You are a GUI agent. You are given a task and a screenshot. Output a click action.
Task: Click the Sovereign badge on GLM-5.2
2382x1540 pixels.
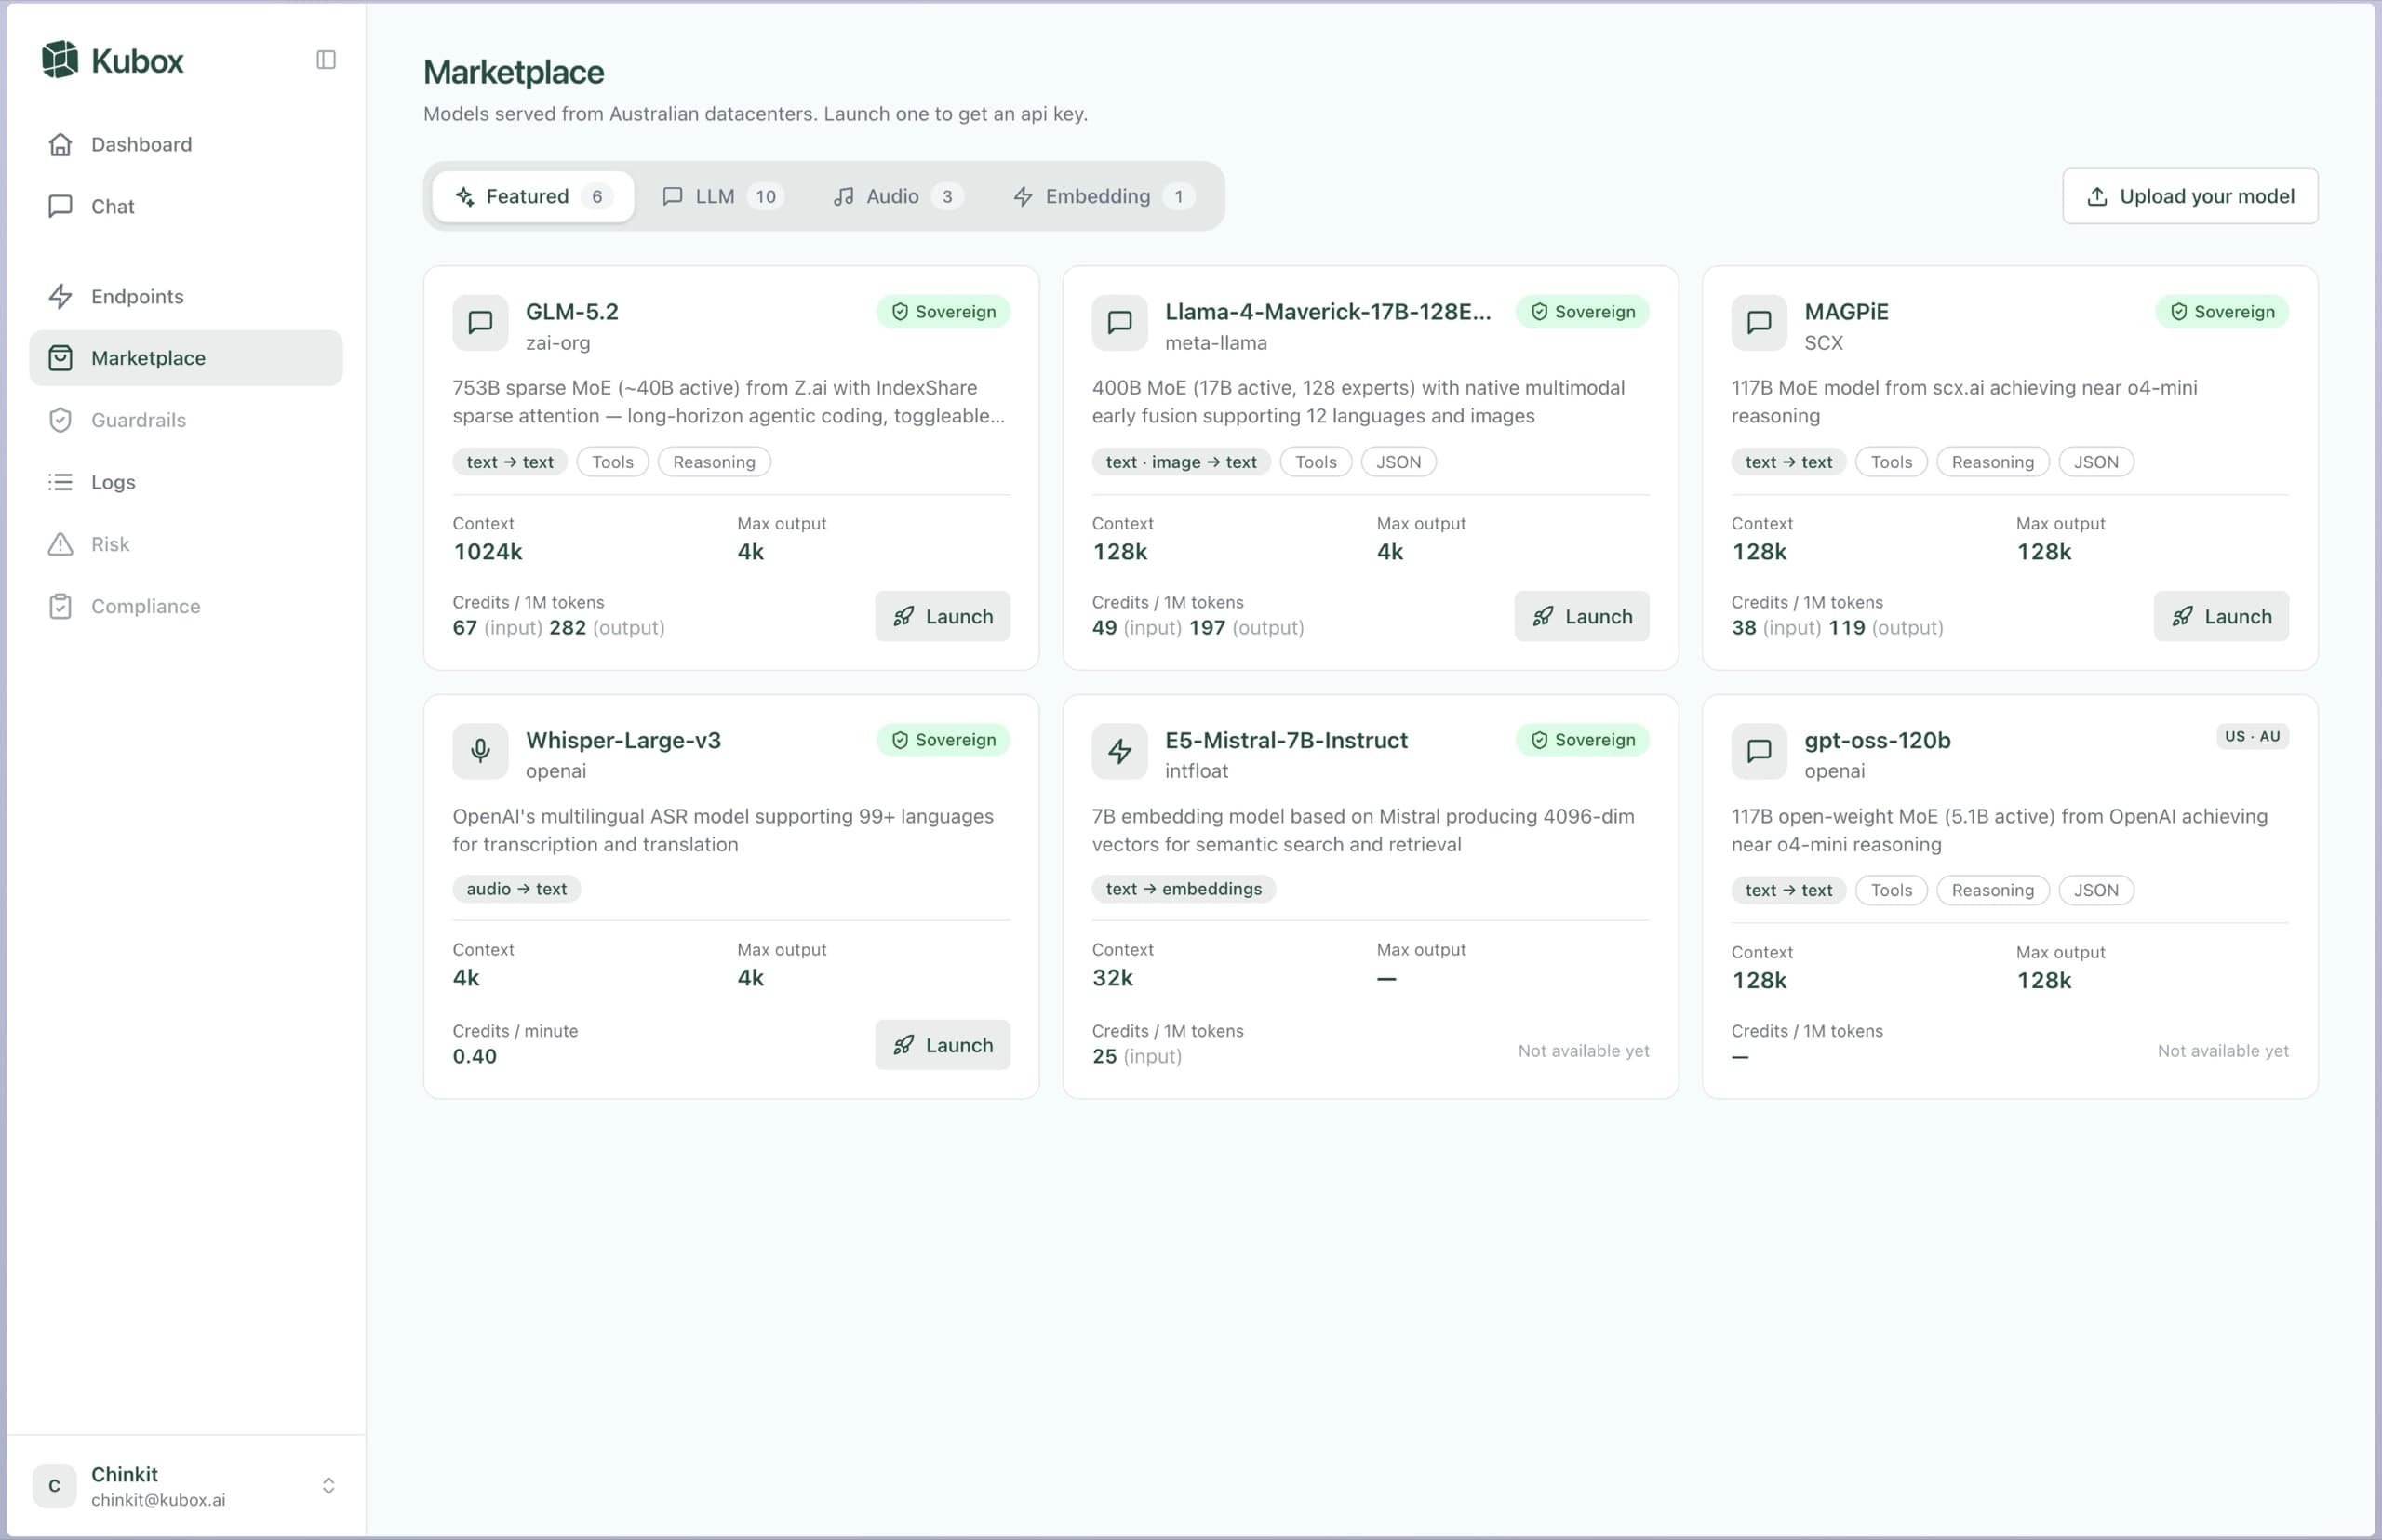pos(943,312)
